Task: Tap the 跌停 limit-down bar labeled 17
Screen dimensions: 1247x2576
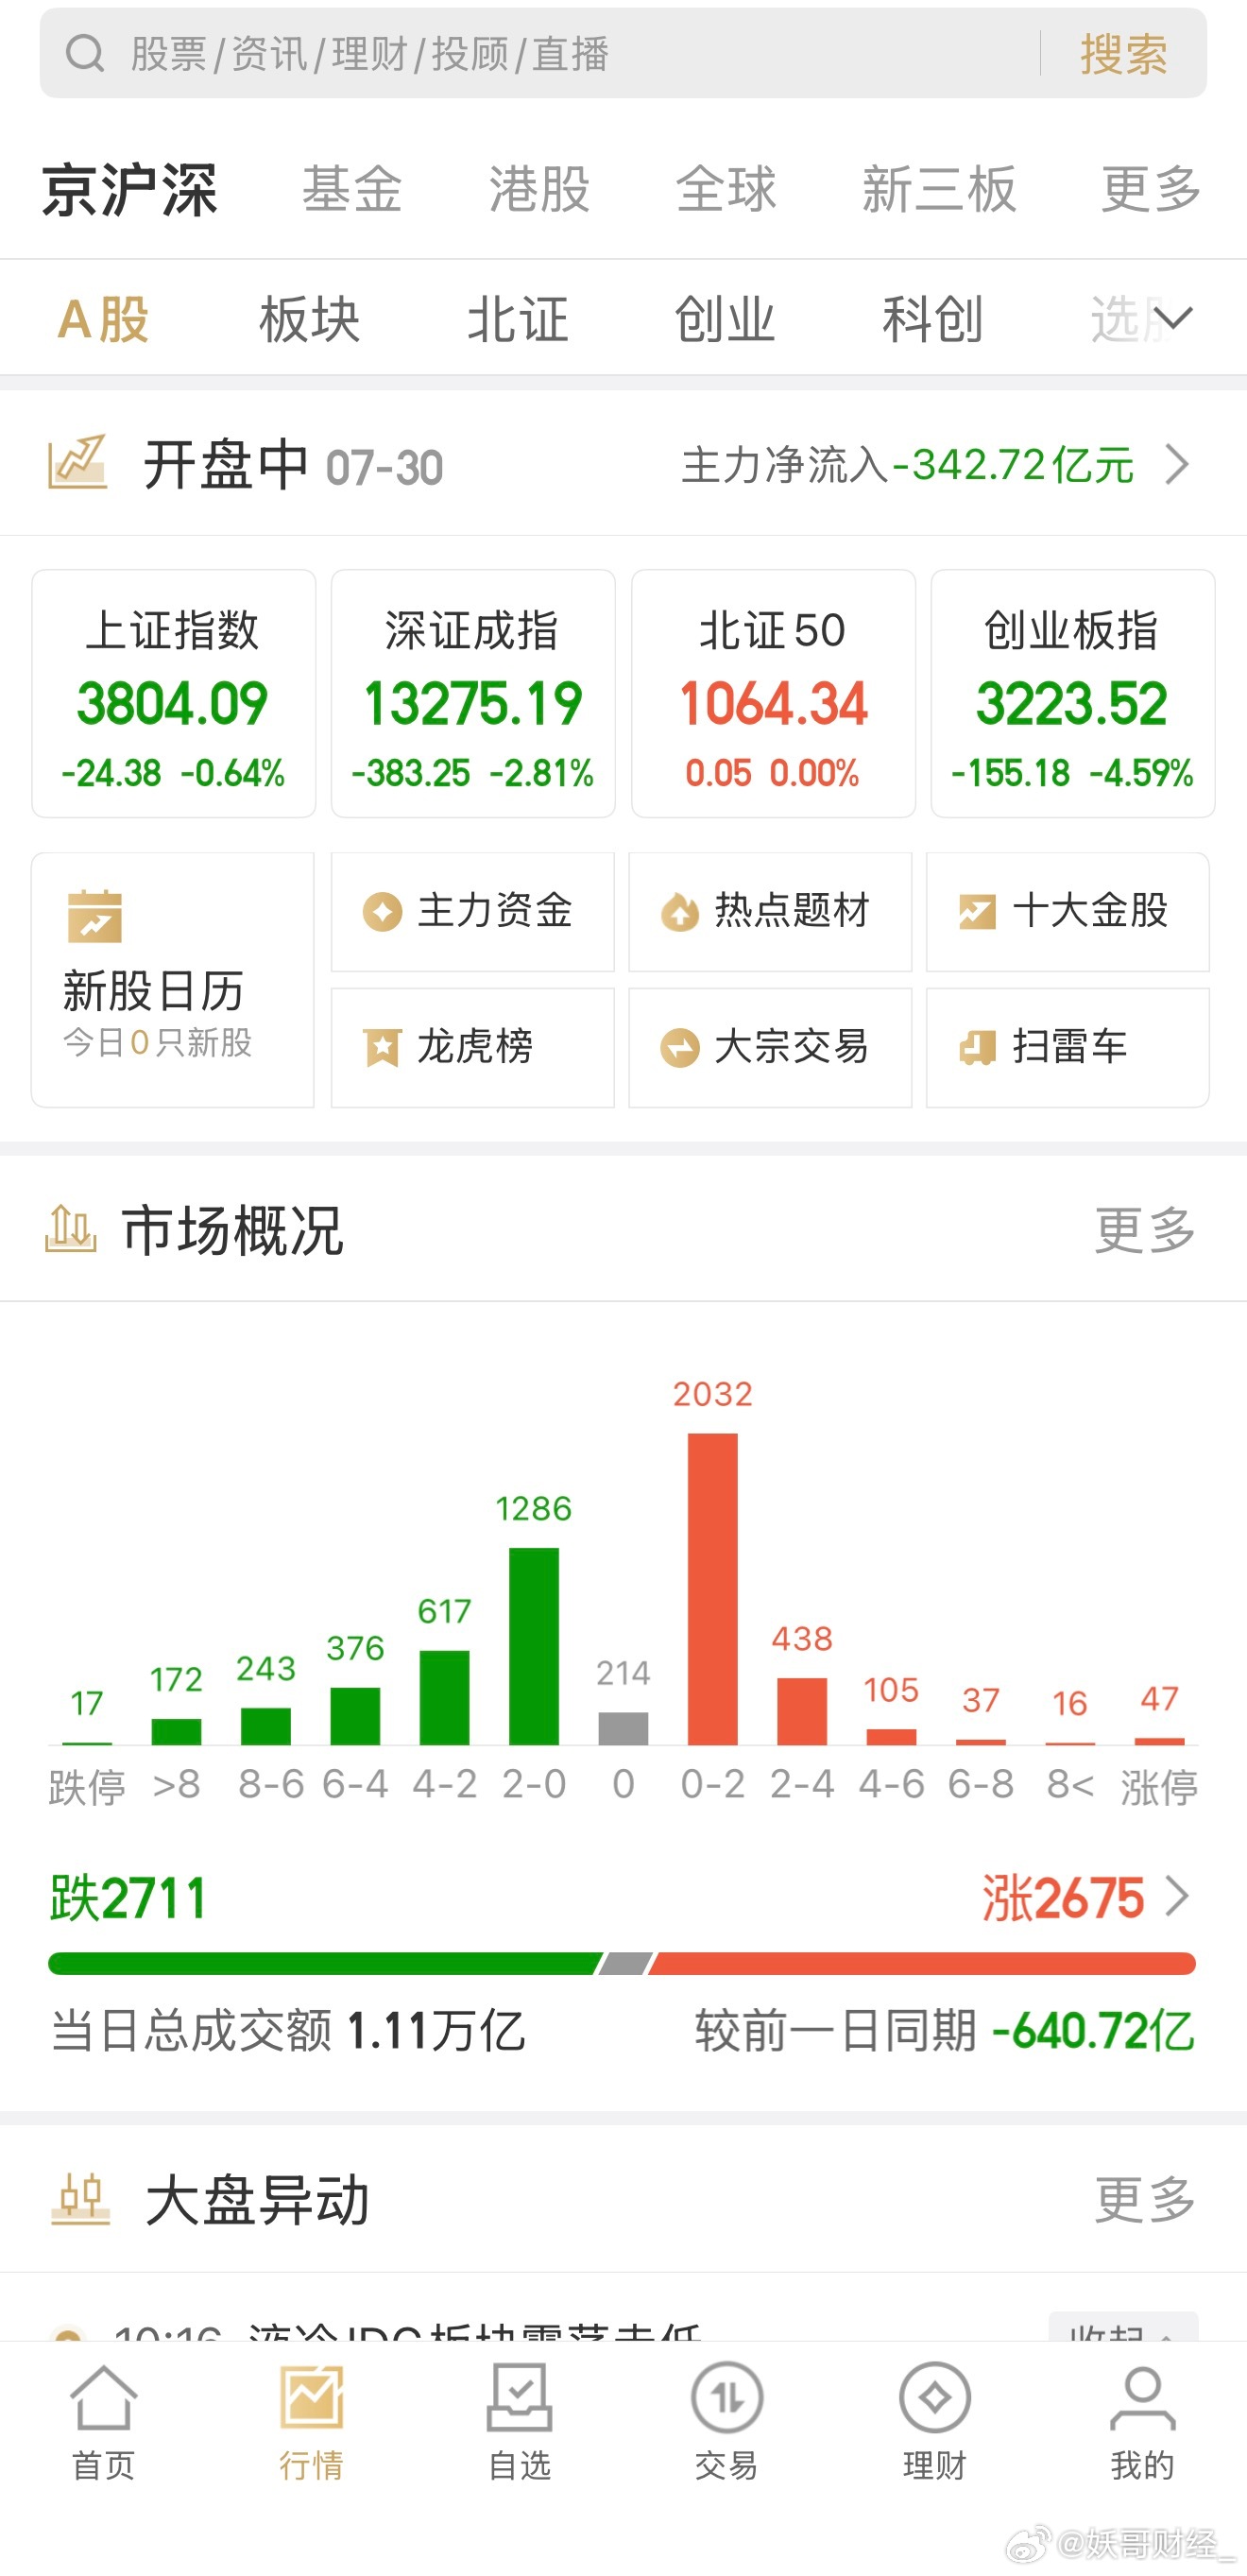Action: click(87, 1743)
